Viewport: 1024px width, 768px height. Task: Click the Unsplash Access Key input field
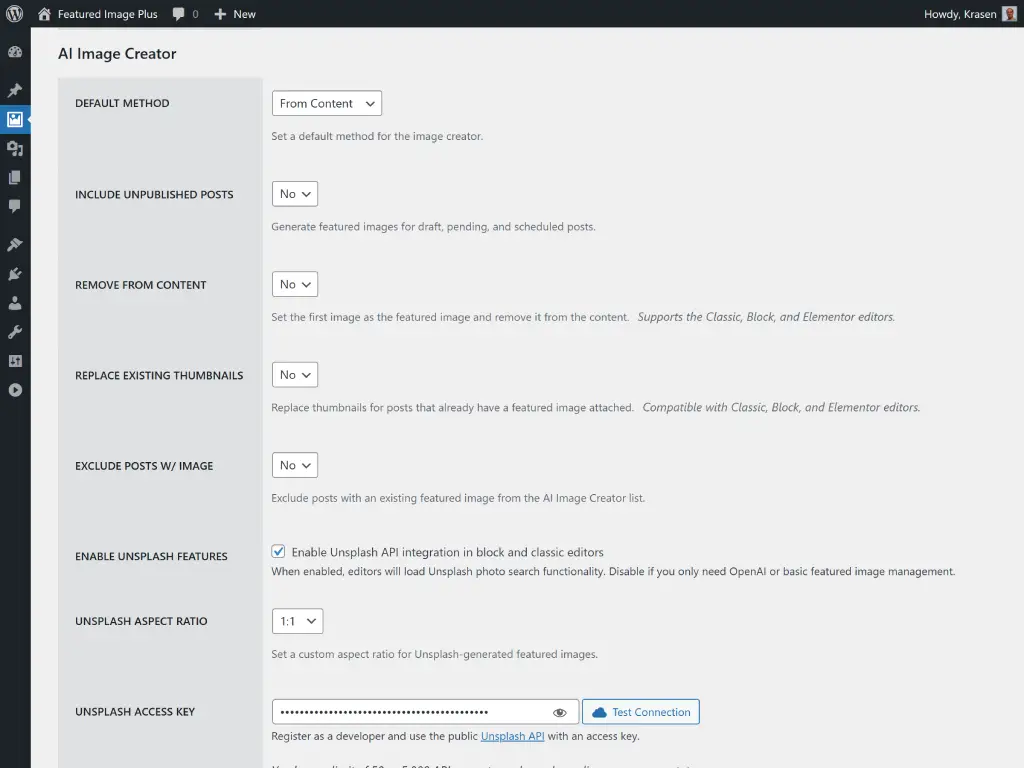pyautogui.click(x=410, y=711)
